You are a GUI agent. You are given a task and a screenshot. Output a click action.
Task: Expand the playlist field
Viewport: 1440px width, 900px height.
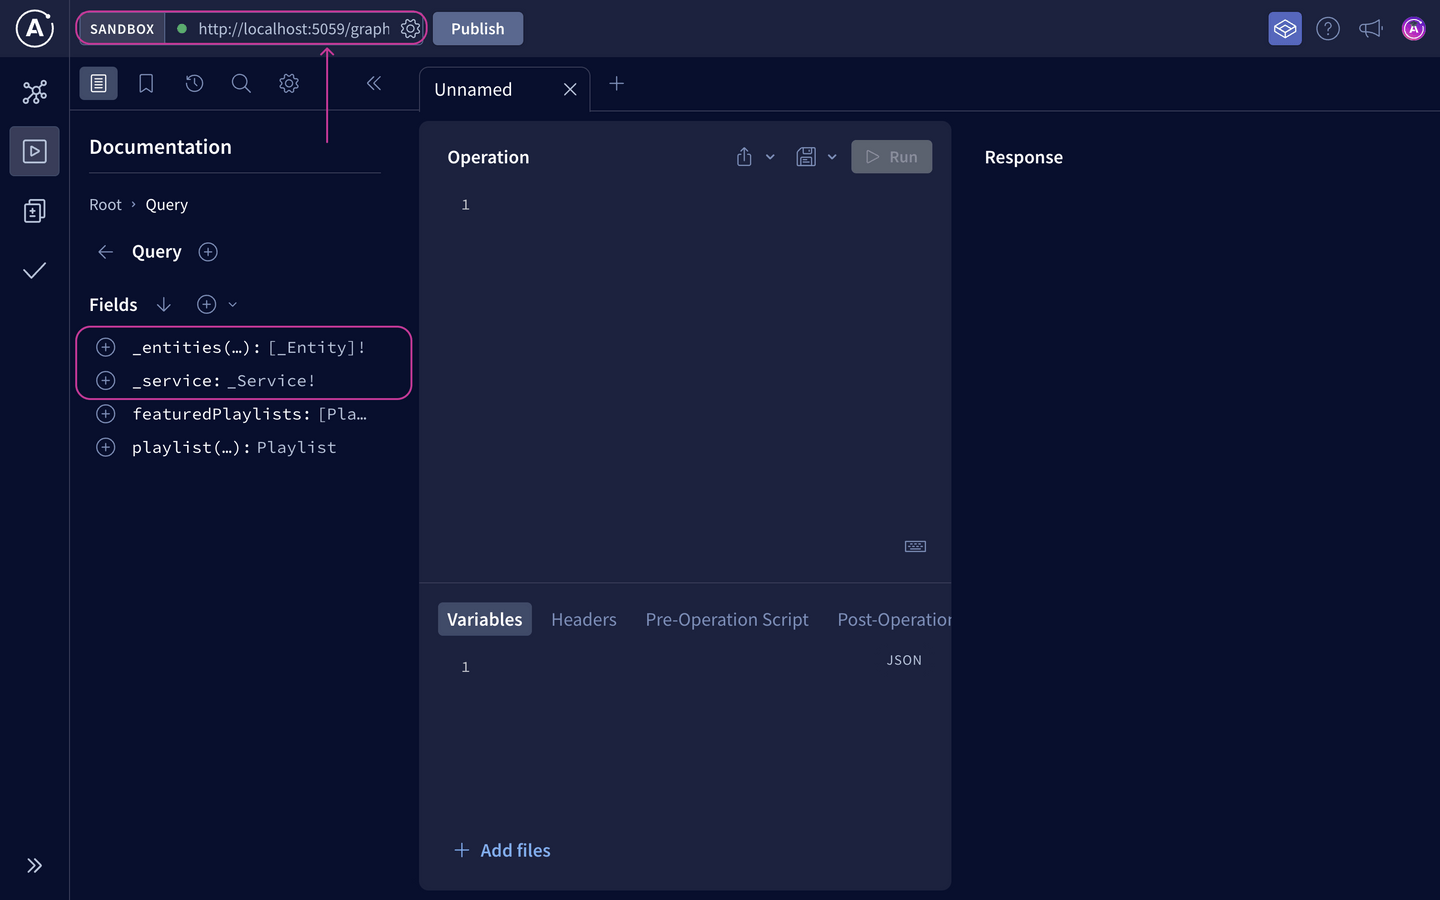tap(105, 447)
